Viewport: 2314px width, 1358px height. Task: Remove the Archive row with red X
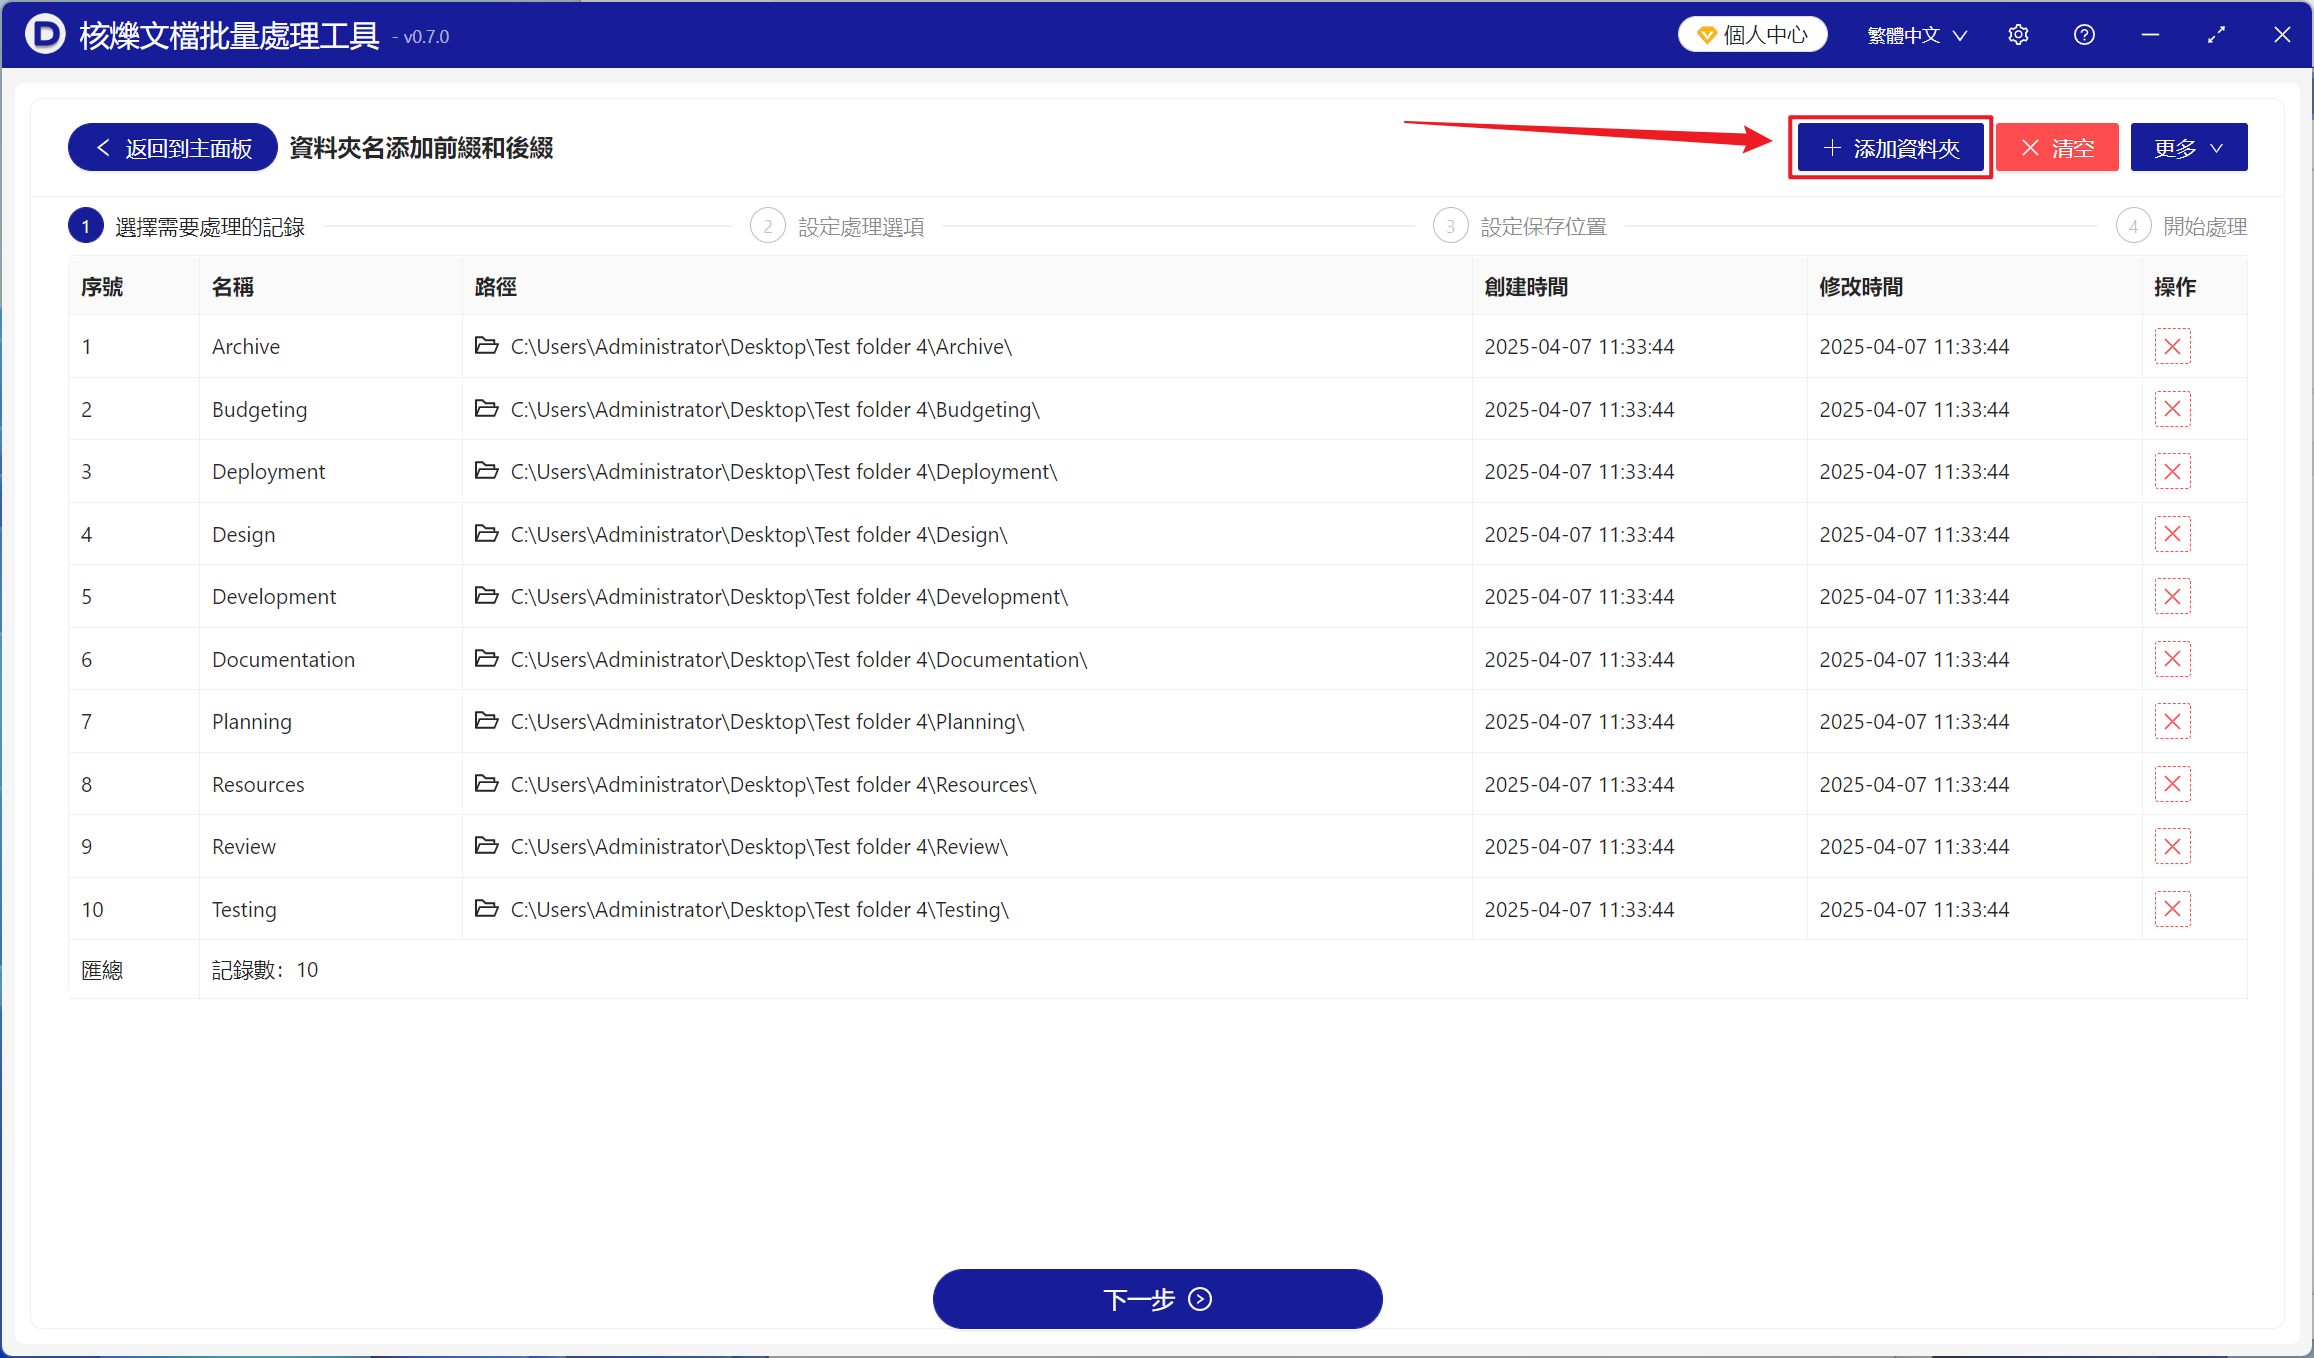point(2172,347)
